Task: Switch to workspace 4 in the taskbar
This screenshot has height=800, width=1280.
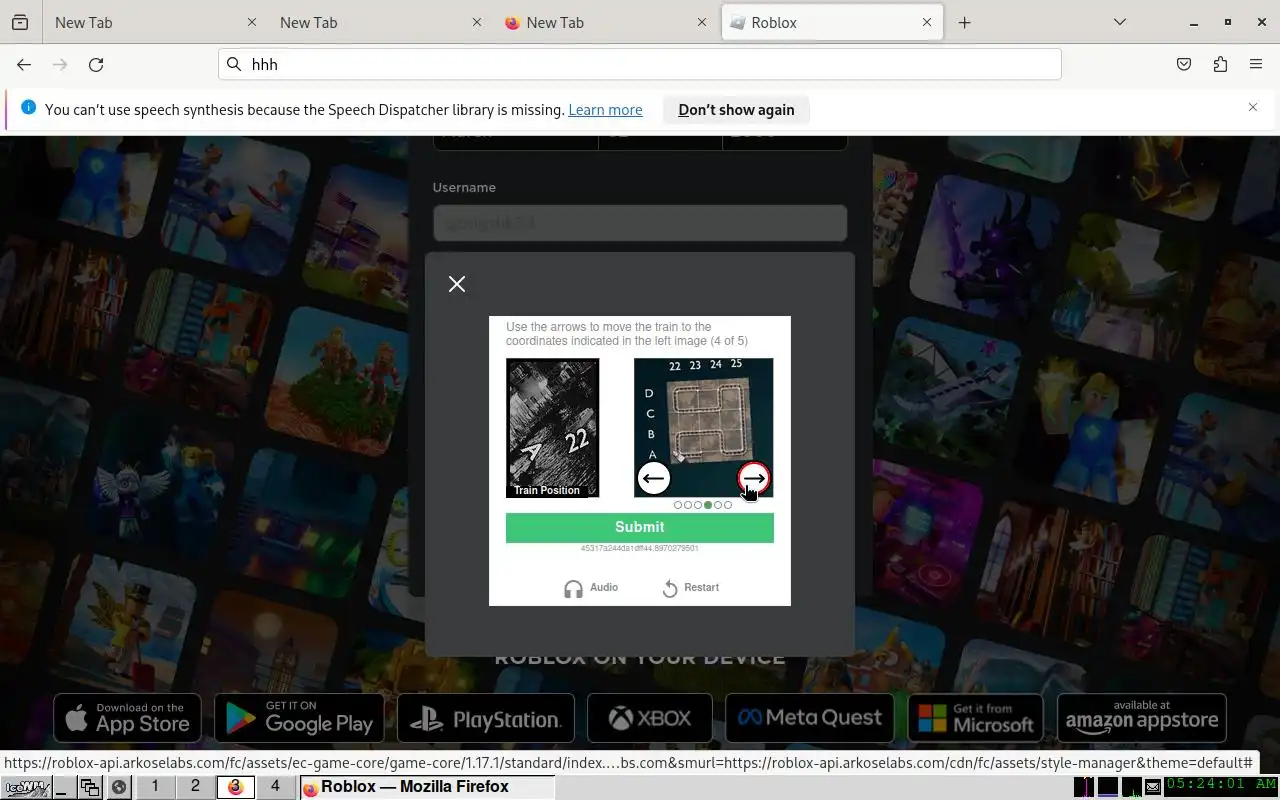Action: click(x=275, y=787)
